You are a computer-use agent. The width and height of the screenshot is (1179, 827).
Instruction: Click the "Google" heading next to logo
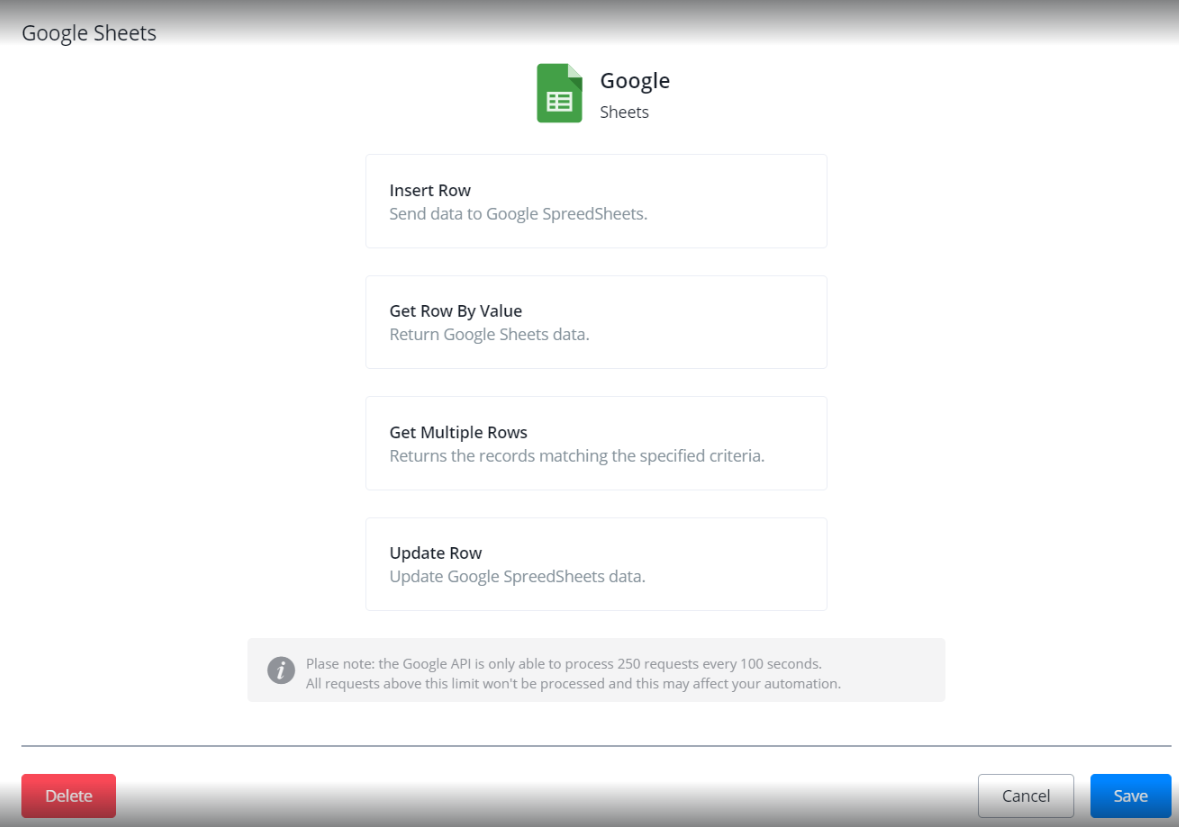pyautogui.click(x=635, y=81)
